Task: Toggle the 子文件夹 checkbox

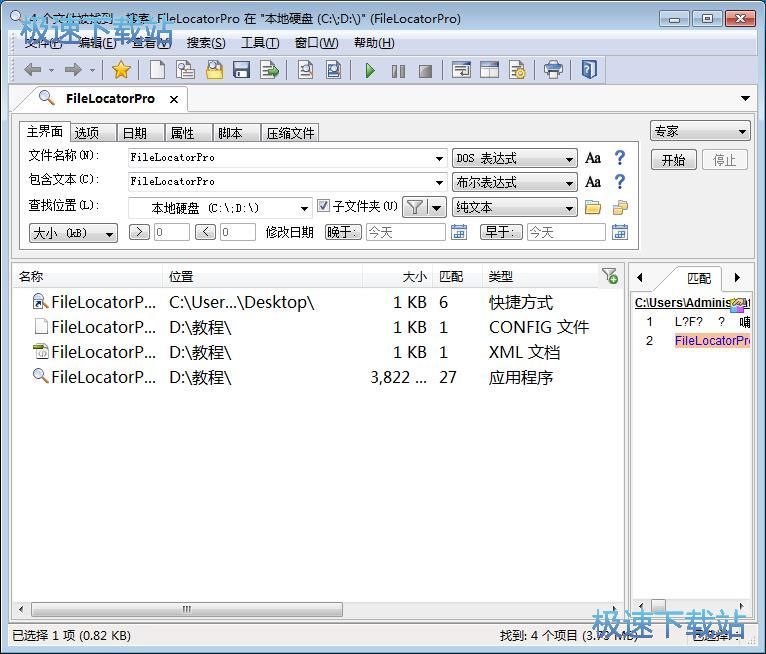Action: pos(323,207)
